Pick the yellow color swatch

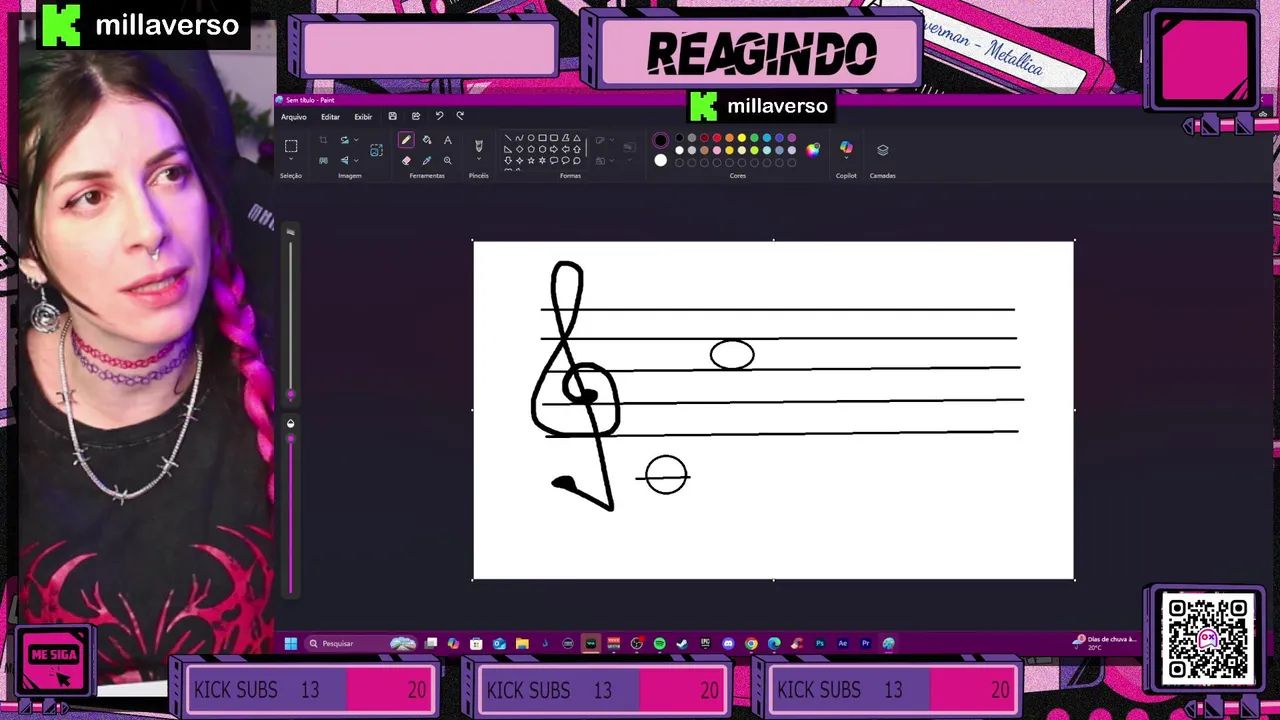point(742,138)
